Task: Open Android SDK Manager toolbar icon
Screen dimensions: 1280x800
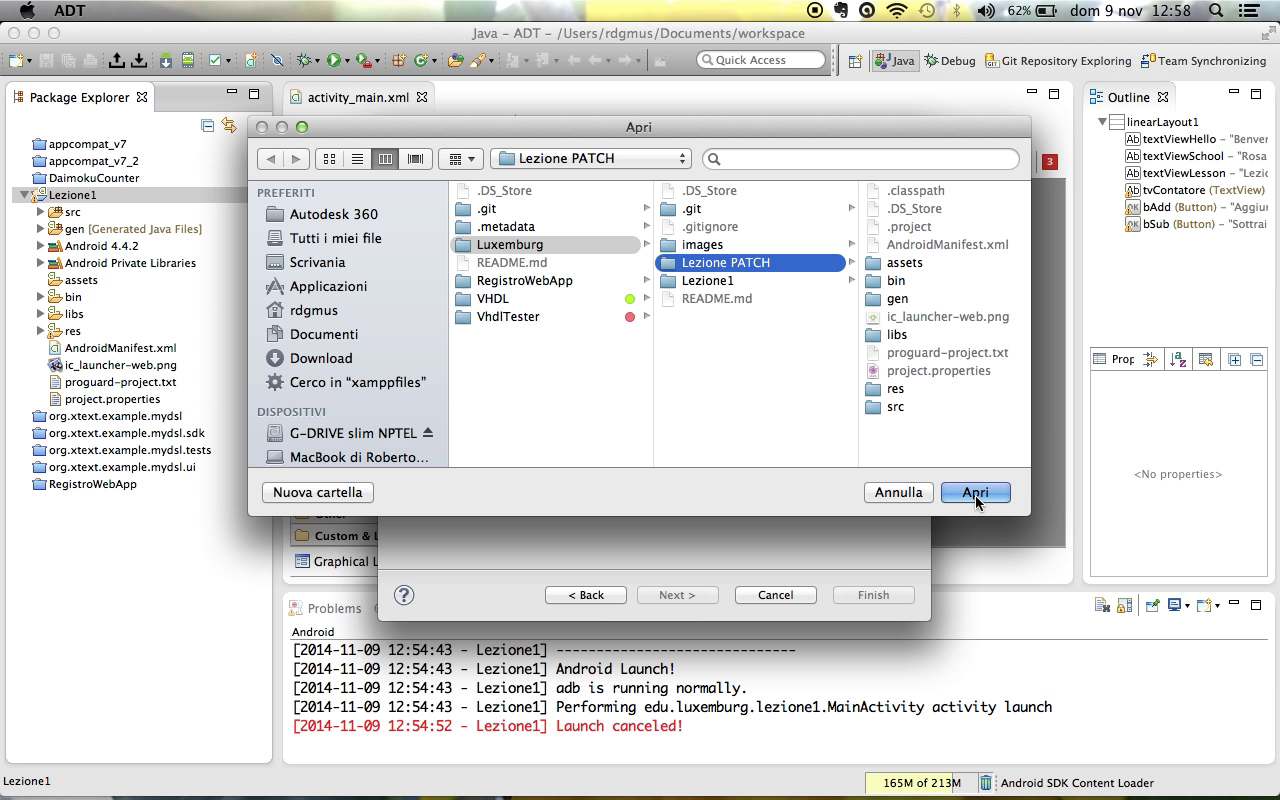Action: (x=165, y=60)
